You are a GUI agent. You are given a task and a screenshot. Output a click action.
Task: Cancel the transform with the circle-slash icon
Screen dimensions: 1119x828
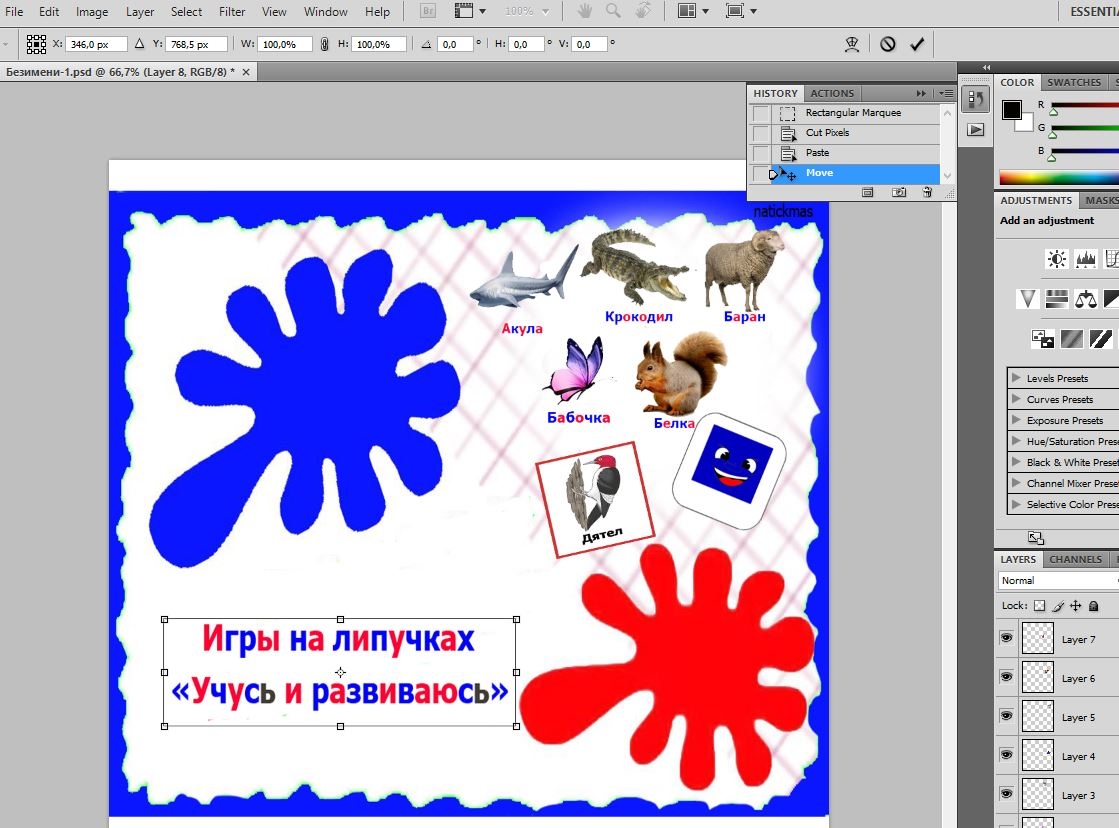(x=887, y=44)
